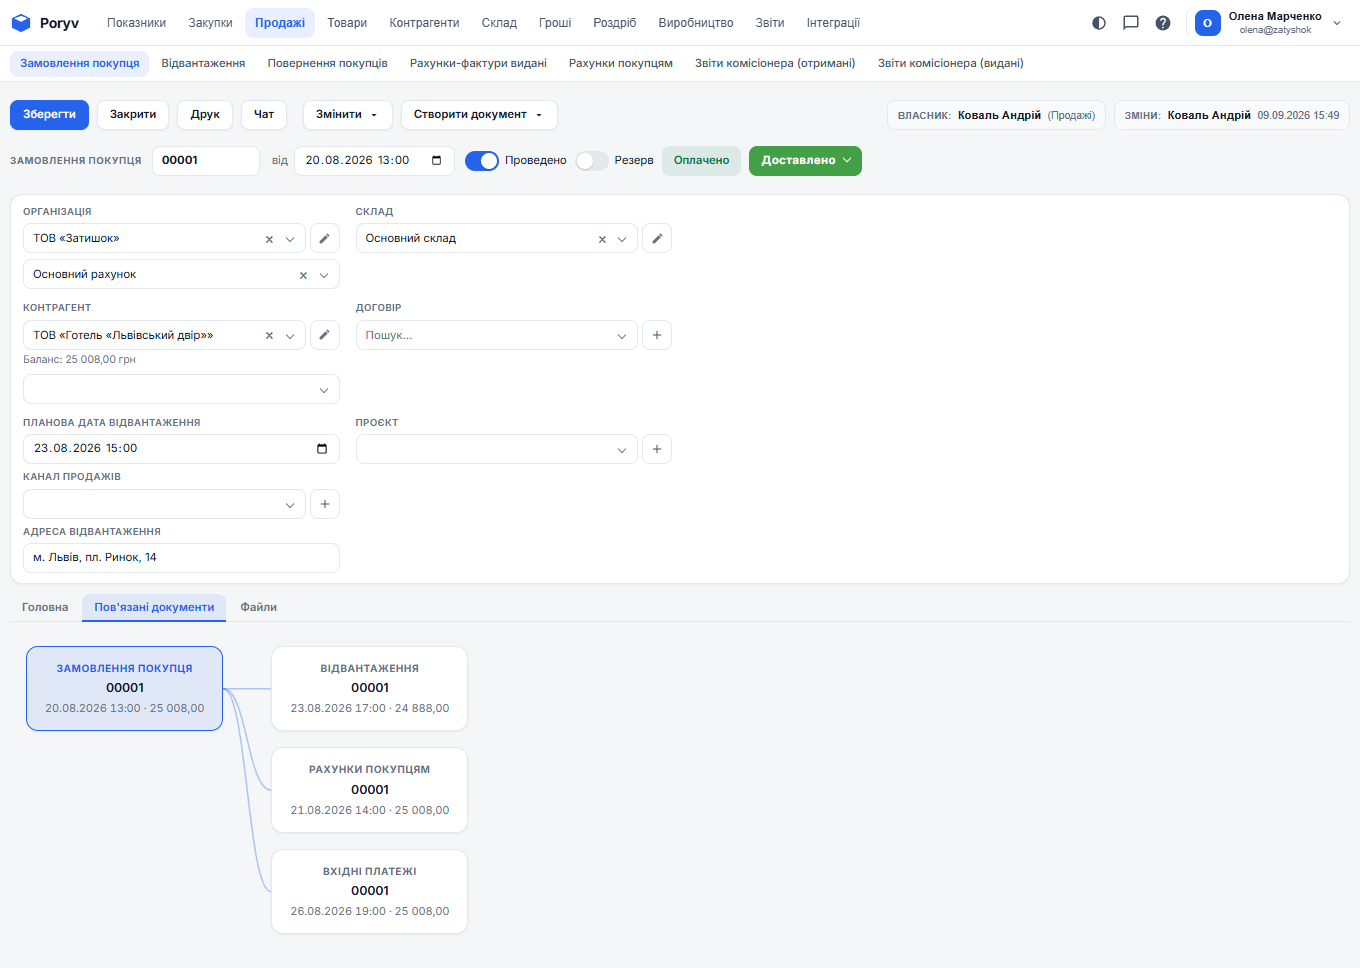The height and width of the screenshot is (968, 1360).
Task: Clear the ТОВ «Затишок» organization value
Action: pyautogui.click(x=269, y=239)
